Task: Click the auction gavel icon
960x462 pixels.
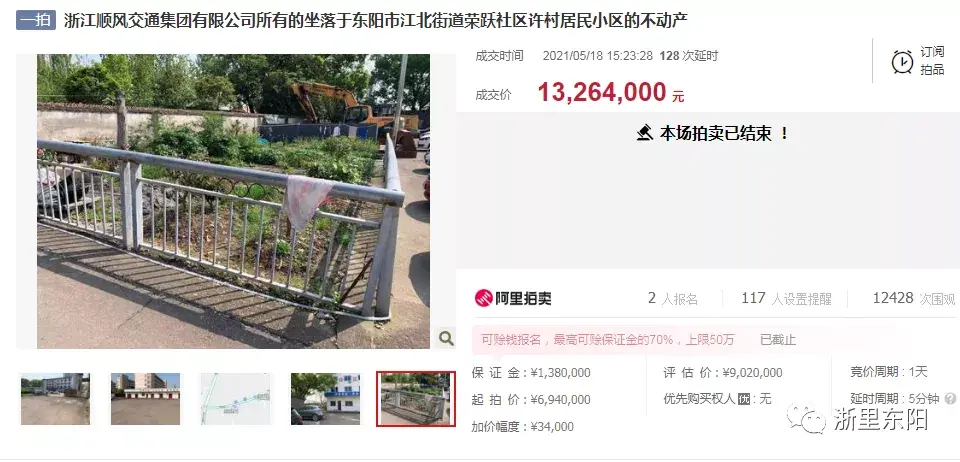Action: 644,133
